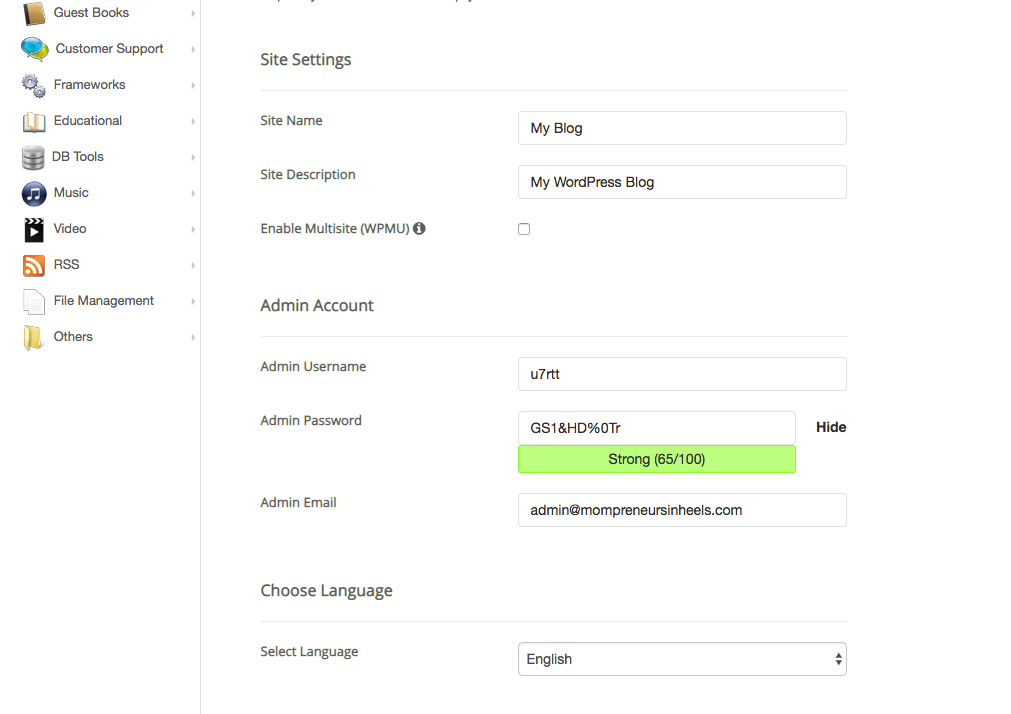This screenshot has width=1011, height=714.
Task: Click the Site Name label
Action: (x=291, y=121)
